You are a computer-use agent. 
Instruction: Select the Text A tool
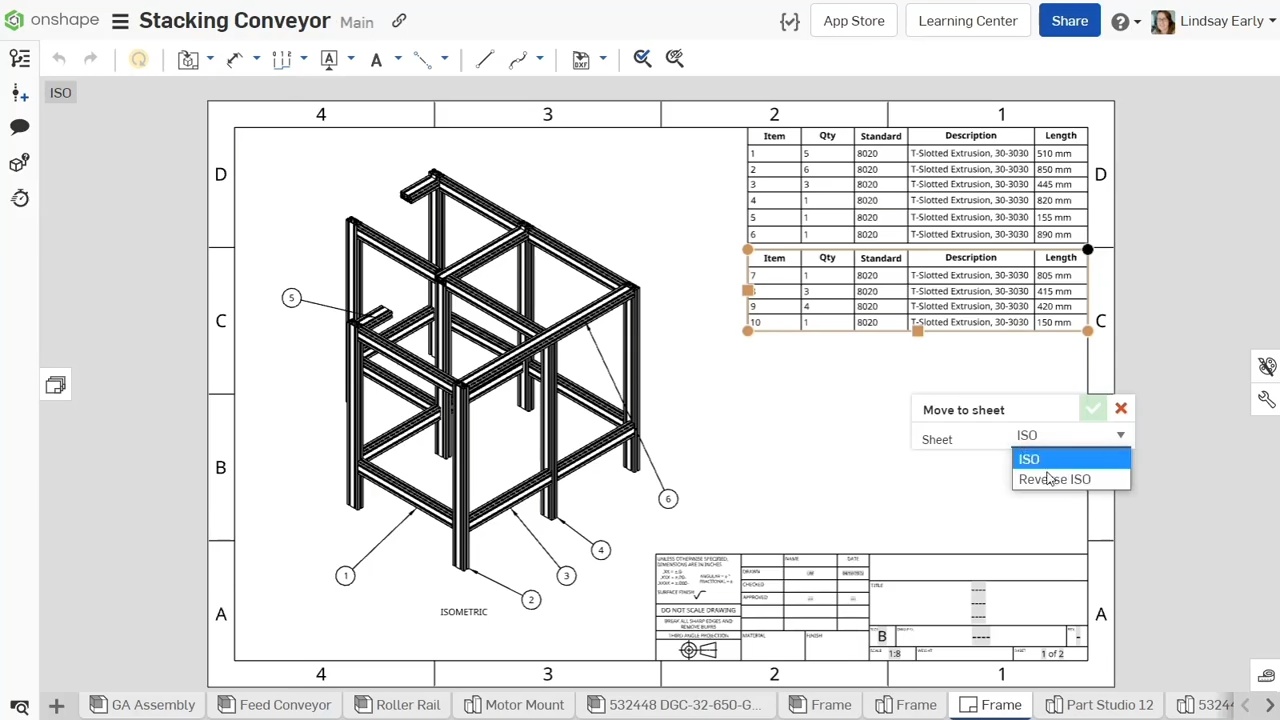(376, 60)
